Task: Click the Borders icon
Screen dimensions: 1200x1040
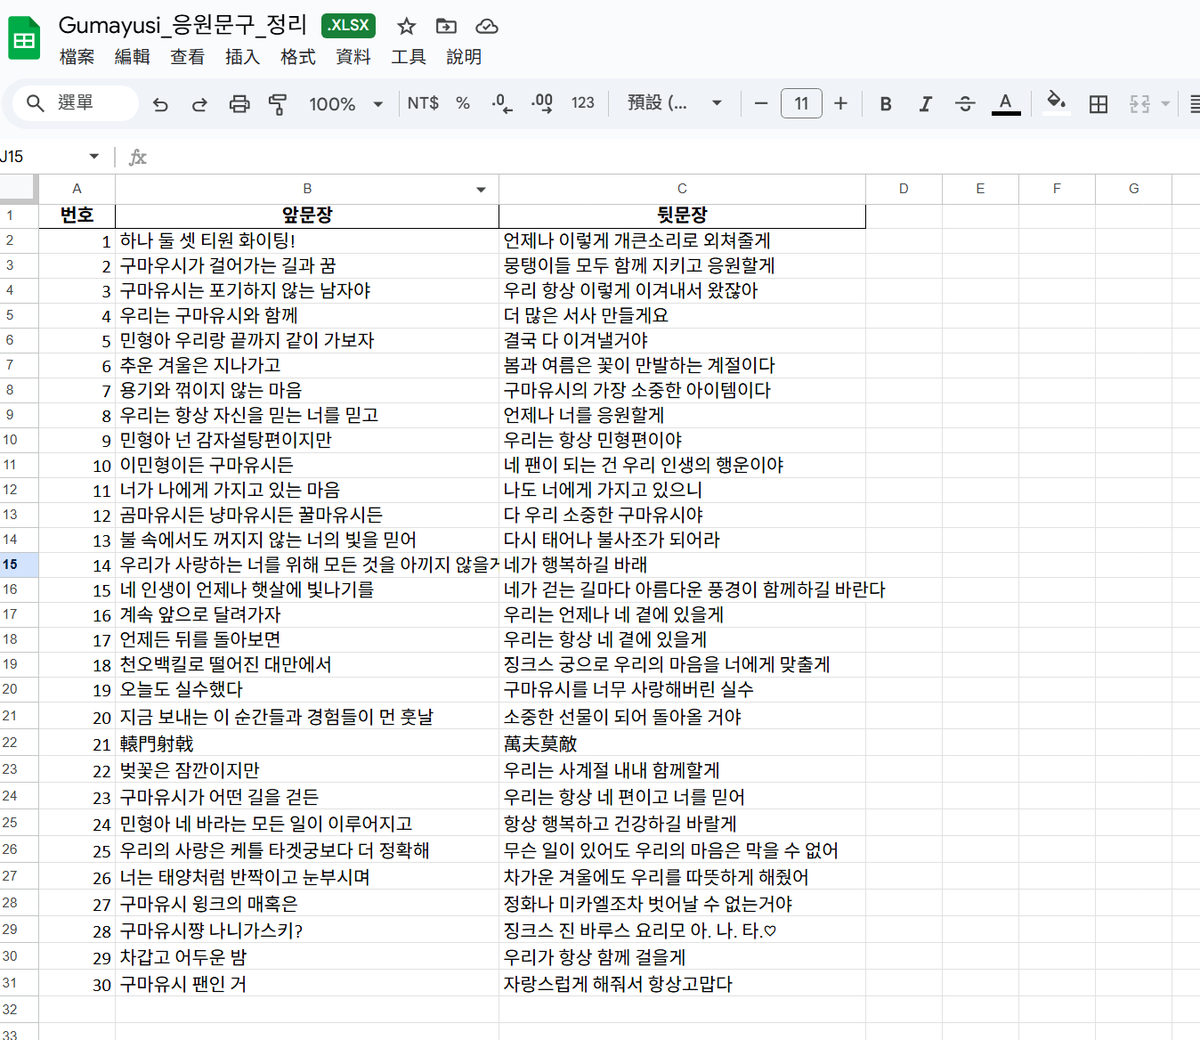Action: 1098,103
